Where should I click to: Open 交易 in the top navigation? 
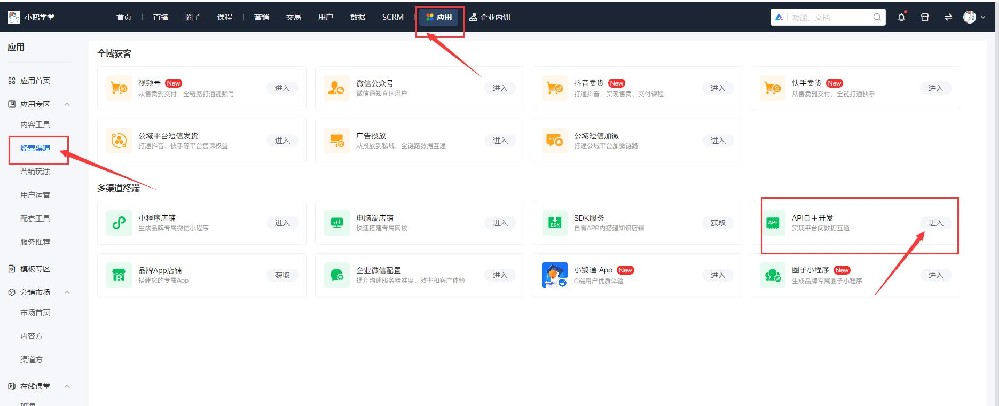294,17
